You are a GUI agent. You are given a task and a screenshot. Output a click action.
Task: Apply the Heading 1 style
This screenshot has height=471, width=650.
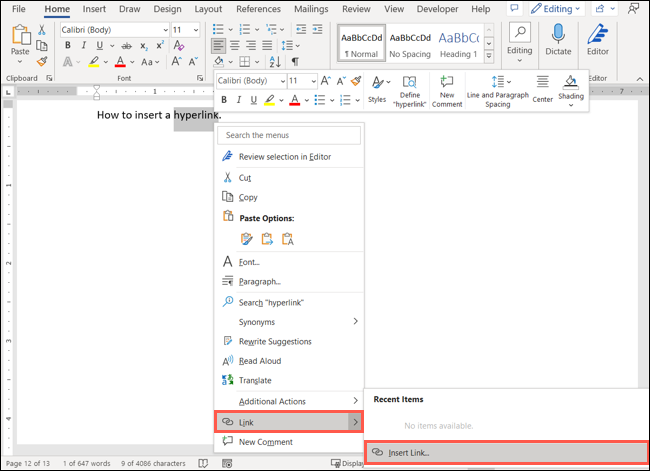click(x=458, y=43)
